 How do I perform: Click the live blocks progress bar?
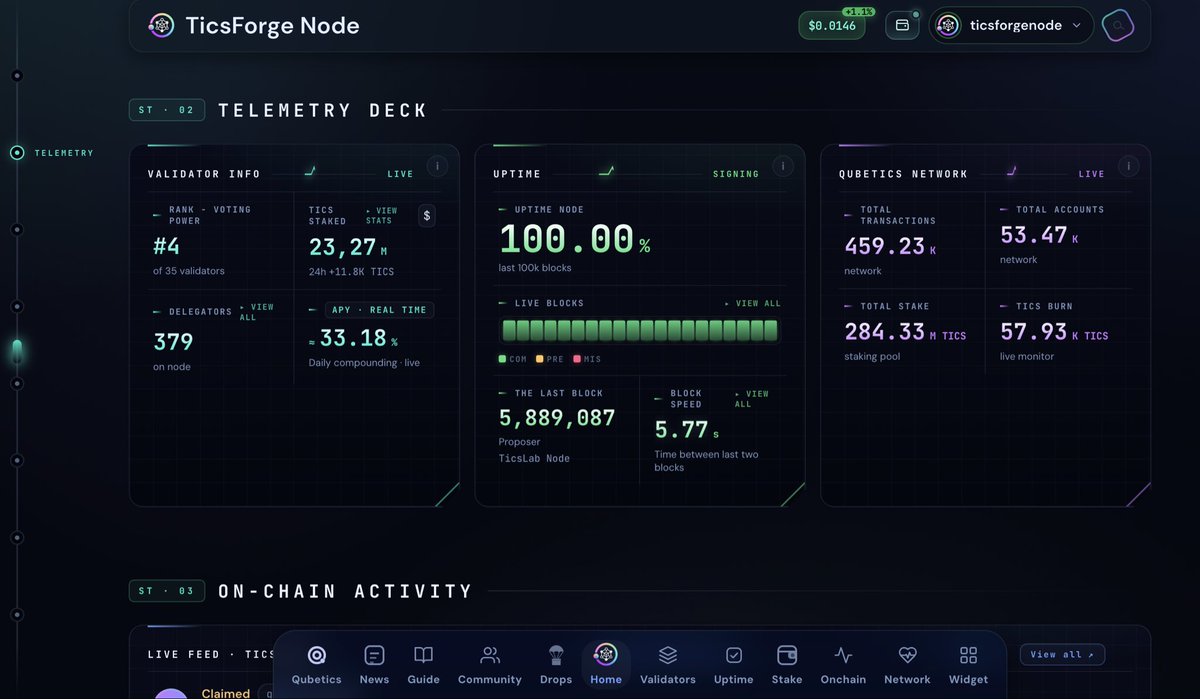pos(640,331)
